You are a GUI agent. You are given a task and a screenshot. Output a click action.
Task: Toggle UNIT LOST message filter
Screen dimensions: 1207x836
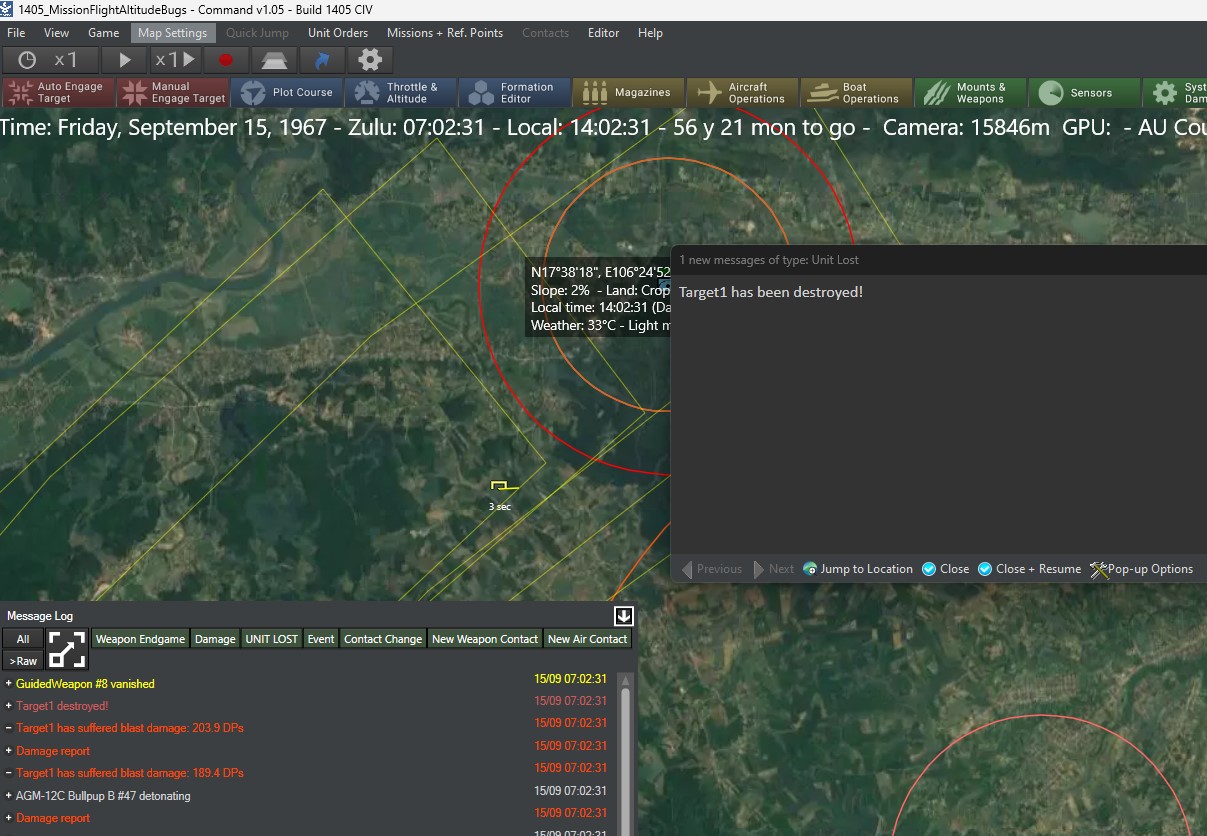click(272, 639)
